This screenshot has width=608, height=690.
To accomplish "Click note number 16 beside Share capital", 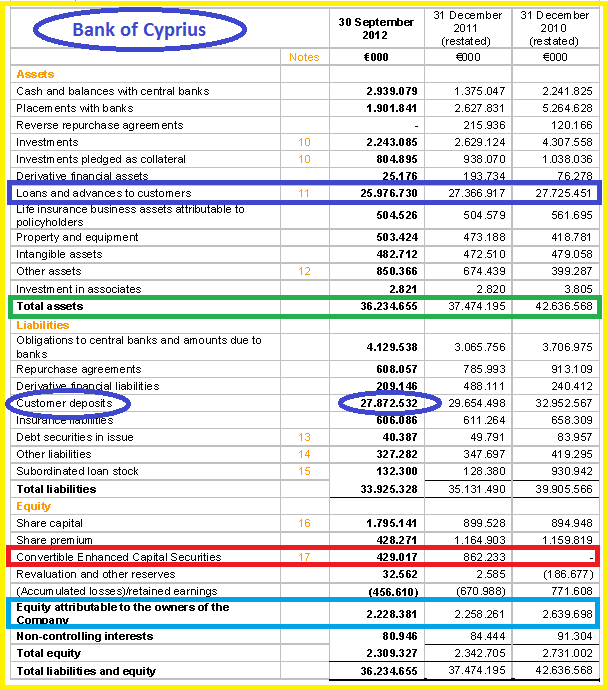I will (304, 523).
